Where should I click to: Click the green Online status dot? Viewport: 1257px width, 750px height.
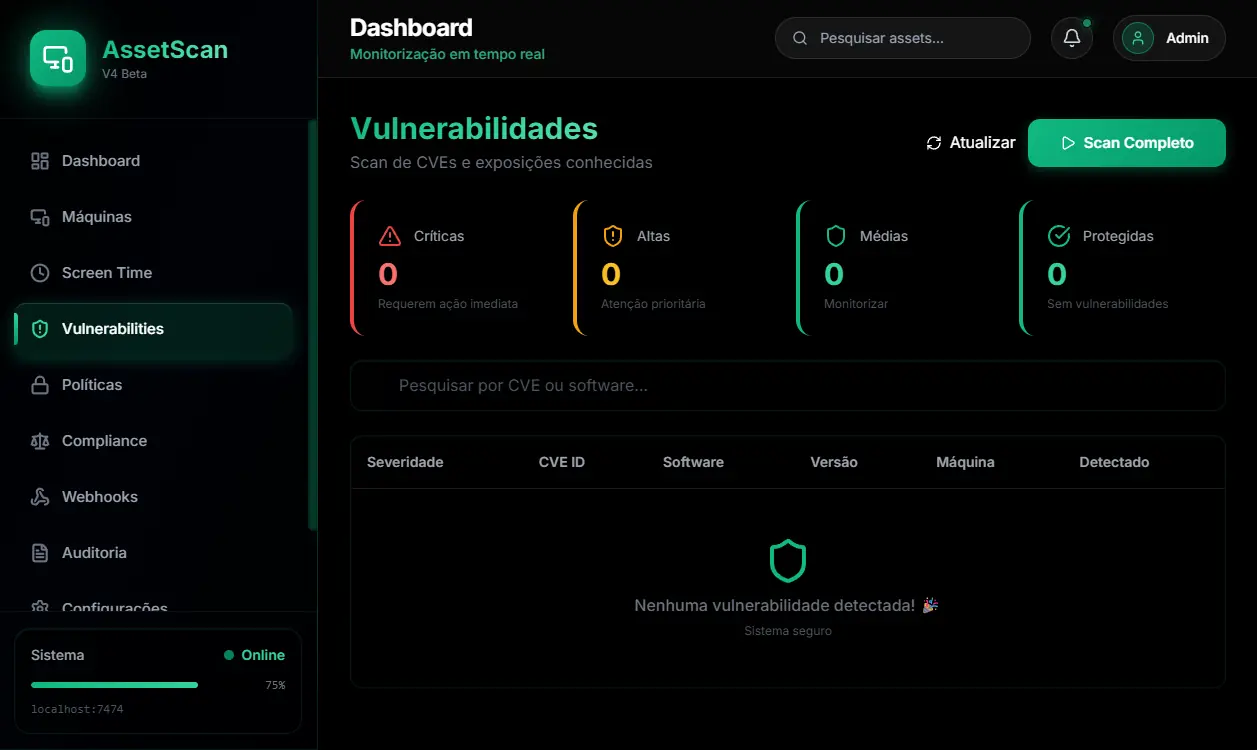(229, 655)
